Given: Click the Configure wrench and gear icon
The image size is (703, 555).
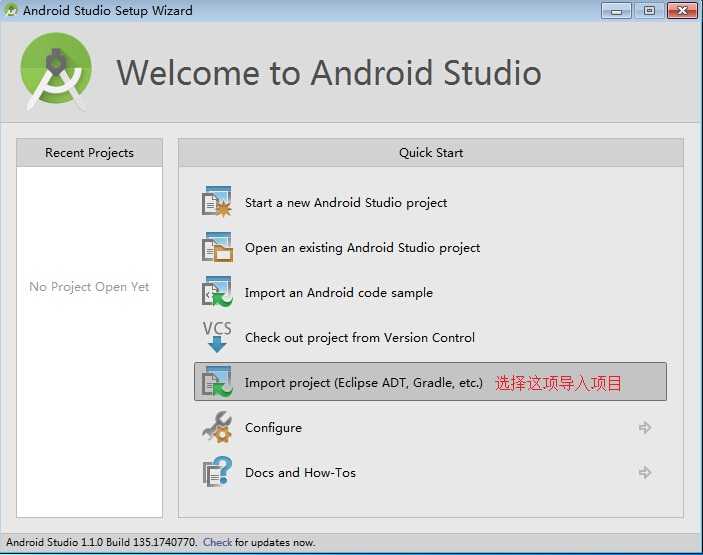Looking at the screenshot, I should pyautogui.click(x=217, y=427).
